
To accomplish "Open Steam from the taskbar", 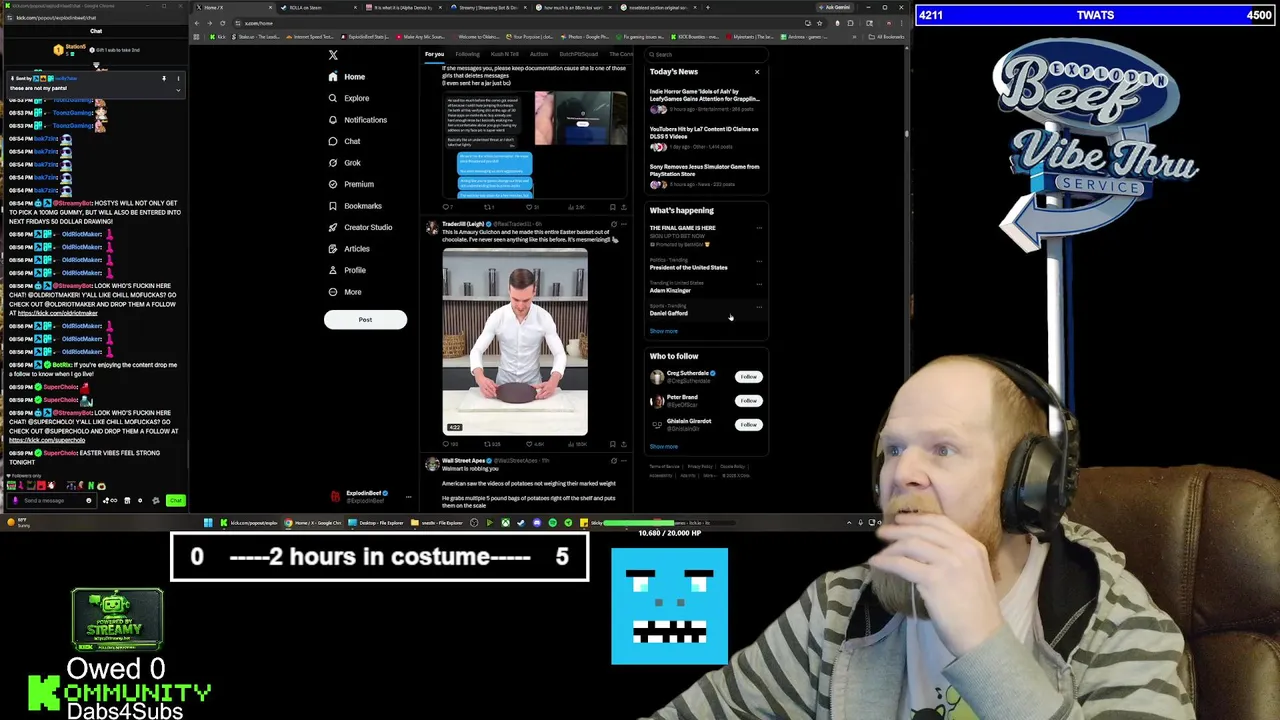I will click(x=521, y=522).
